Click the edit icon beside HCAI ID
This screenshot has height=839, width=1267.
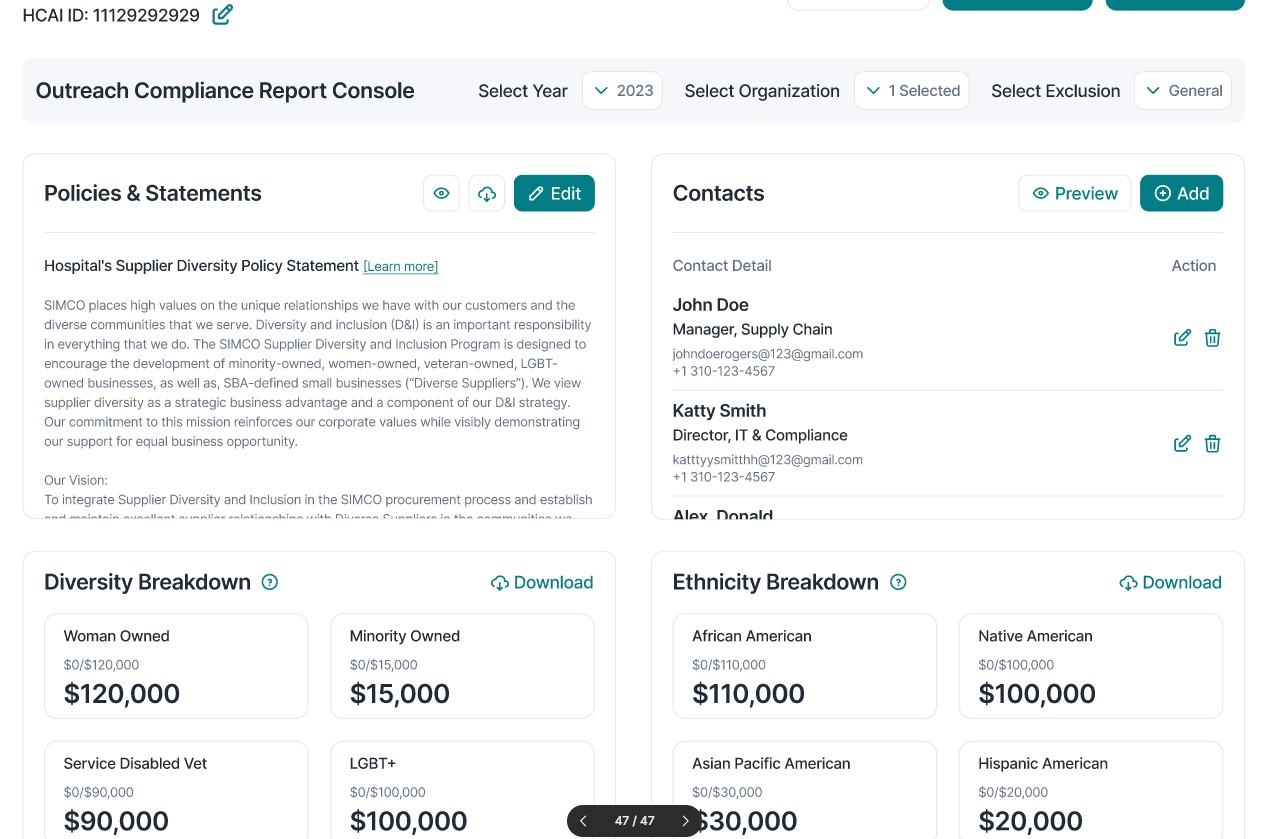pos(222,15)
